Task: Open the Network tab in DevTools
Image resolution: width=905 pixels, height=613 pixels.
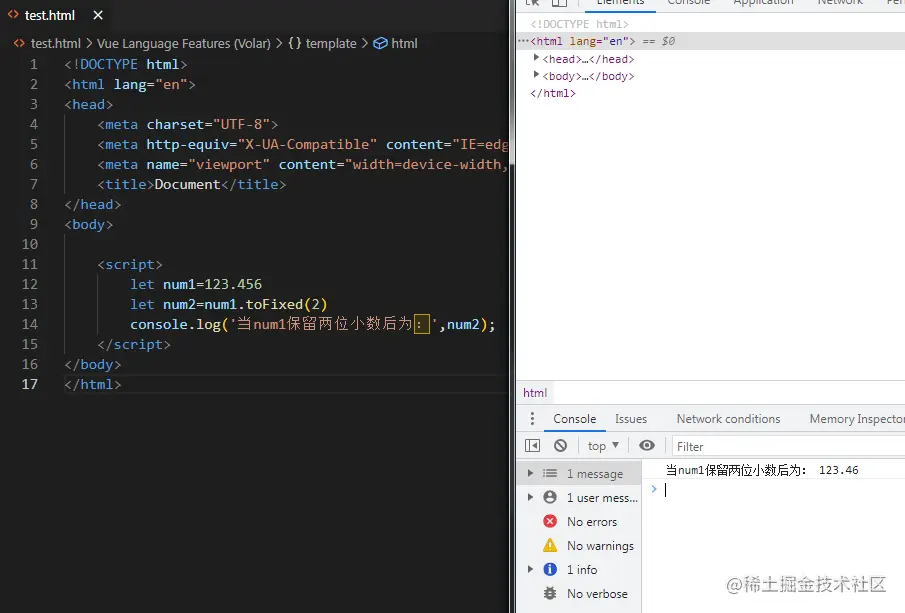Action: click(840, 3)
